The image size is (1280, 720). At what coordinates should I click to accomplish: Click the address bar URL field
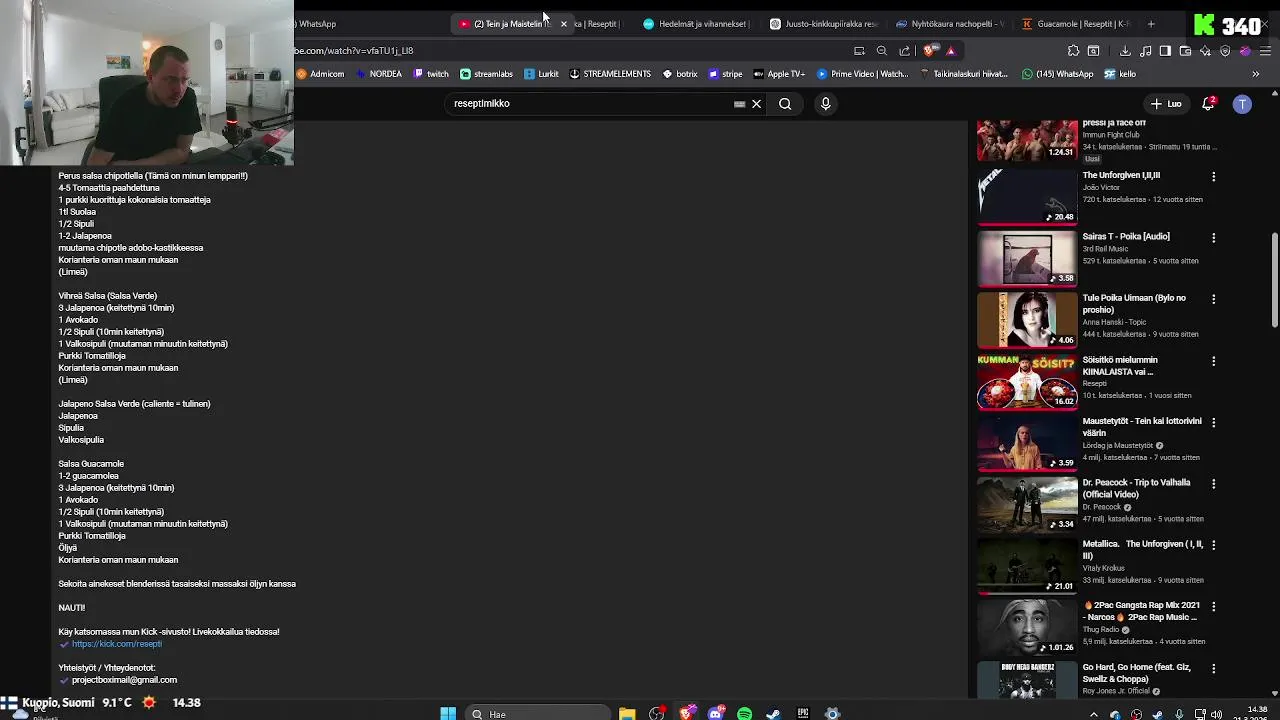[x=570, y=51]
